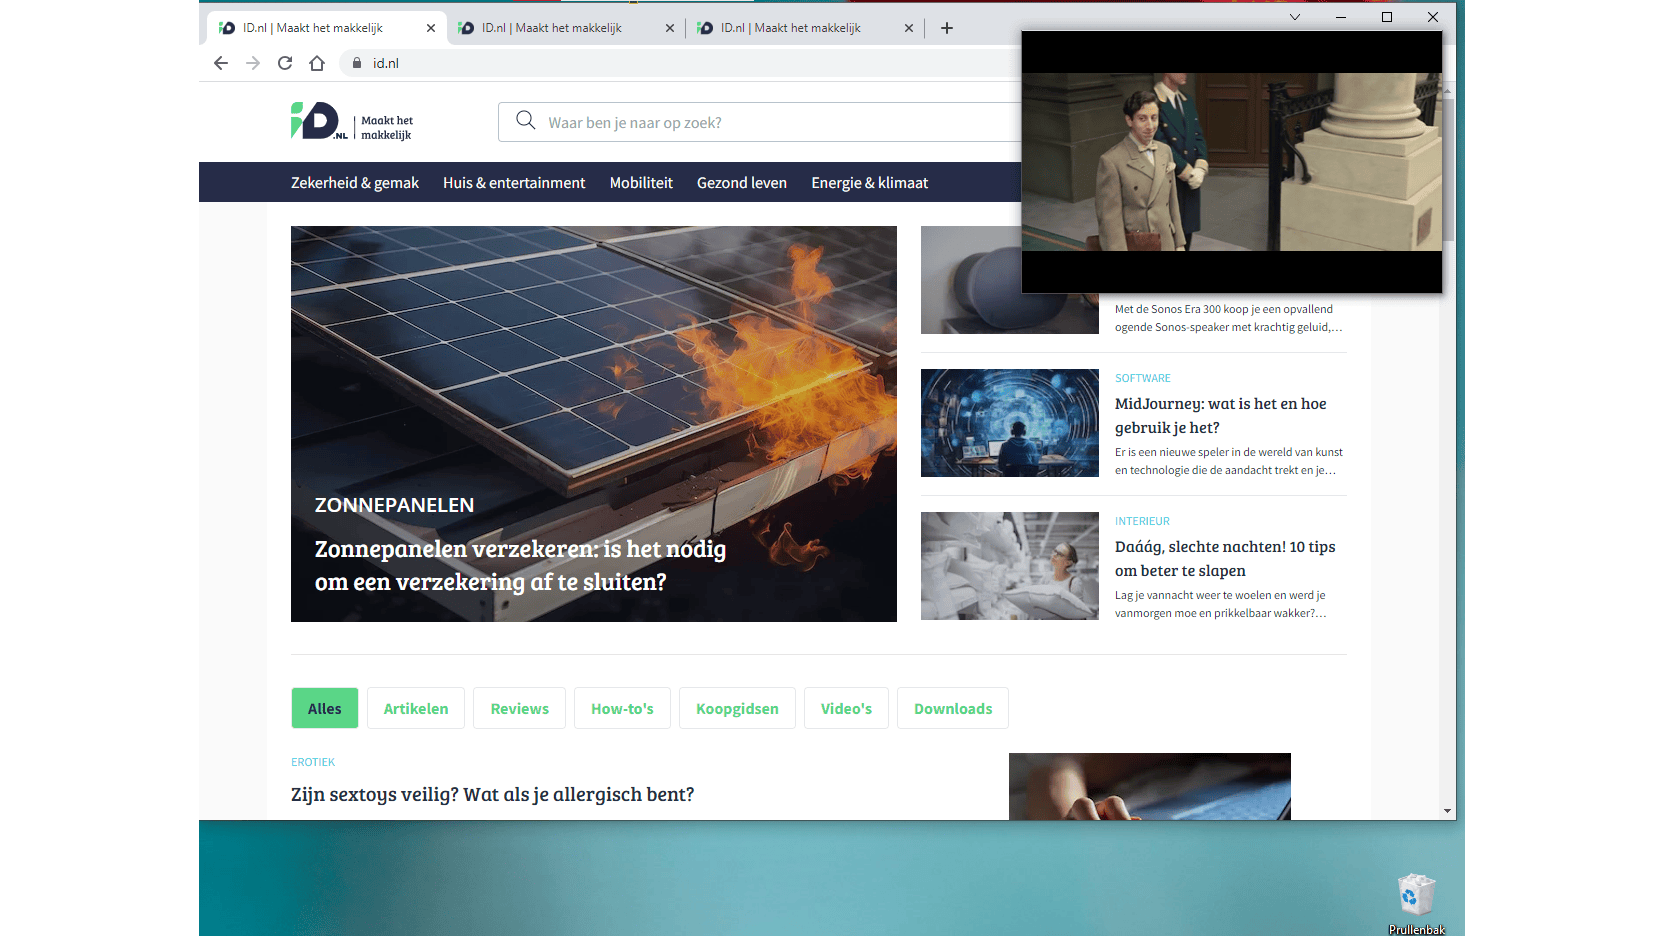
Task: Close the first ID.nl tab
Action: click(431, 28)
